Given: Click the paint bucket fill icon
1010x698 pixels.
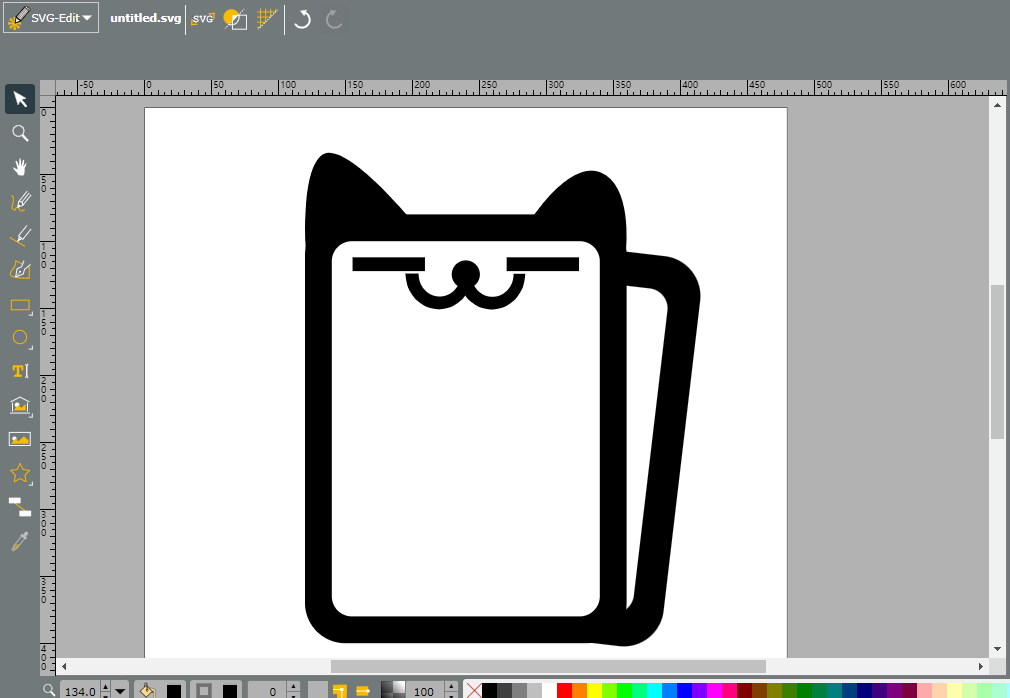Looking at the screenshot, I should pos(148,691).
